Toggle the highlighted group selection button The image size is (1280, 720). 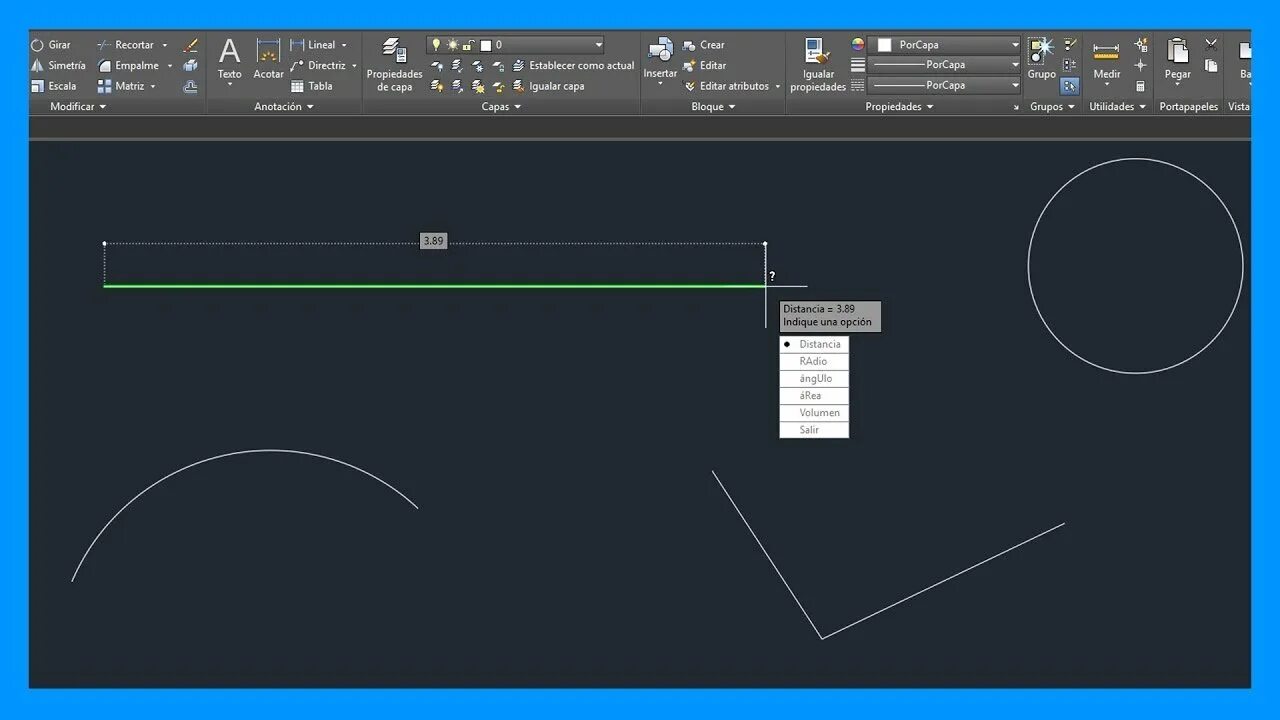[1069, 86]
